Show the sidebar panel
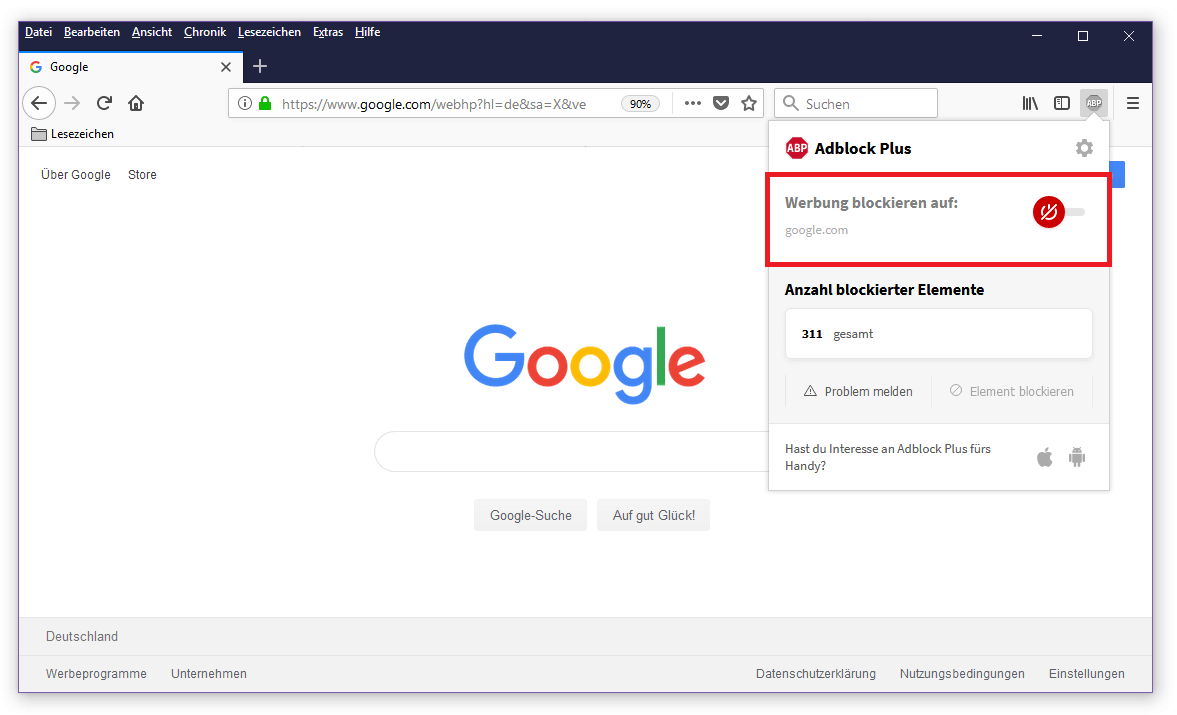This screenshot has height=715, width=1177. [x=1062, y=103]
